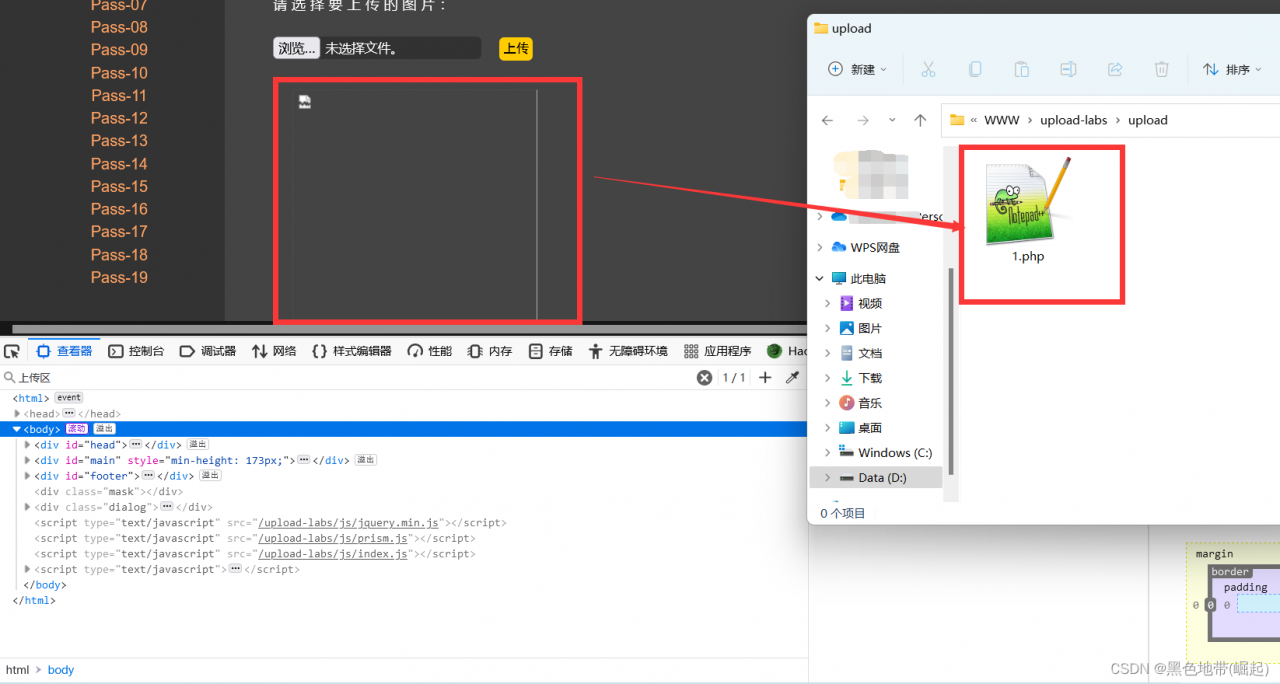Expand the WPS网盘 tree node
The image size is (1280, 684).
tap(820, 247)
